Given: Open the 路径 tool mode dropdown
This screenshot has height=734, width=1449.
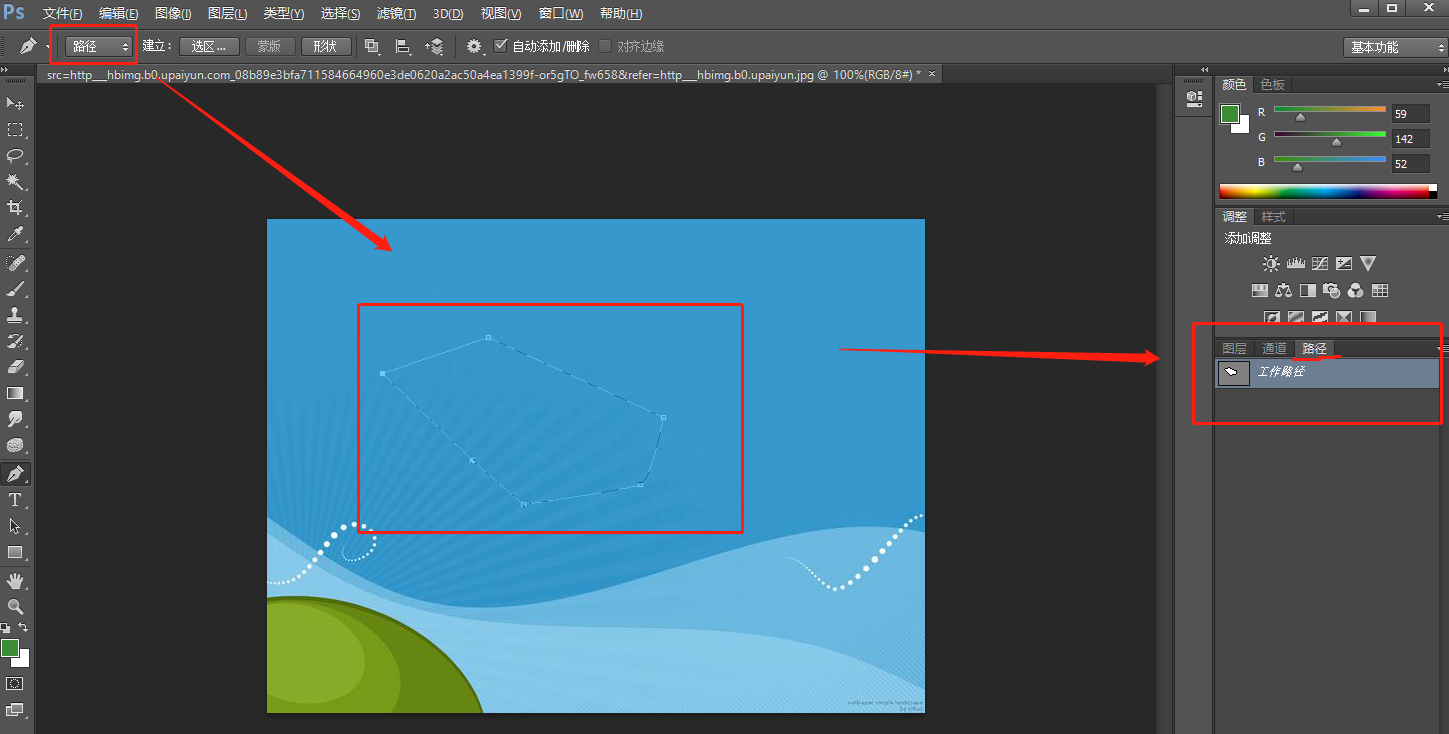Looking at the screenshot, I should (x=100, y=46).
